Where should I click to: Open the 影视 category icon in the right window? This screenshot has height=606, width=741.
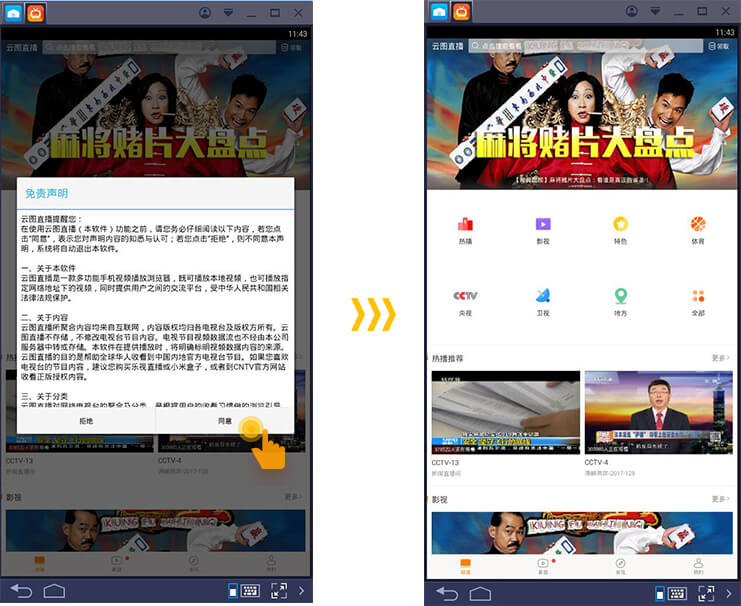click(543, 230)
